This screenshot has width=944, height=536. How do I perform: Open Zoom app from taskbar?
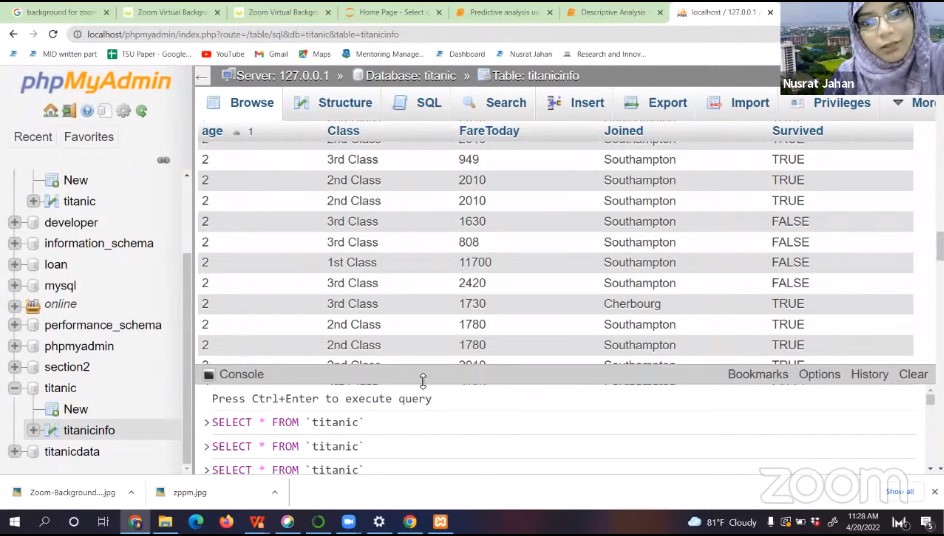point(349,522)
